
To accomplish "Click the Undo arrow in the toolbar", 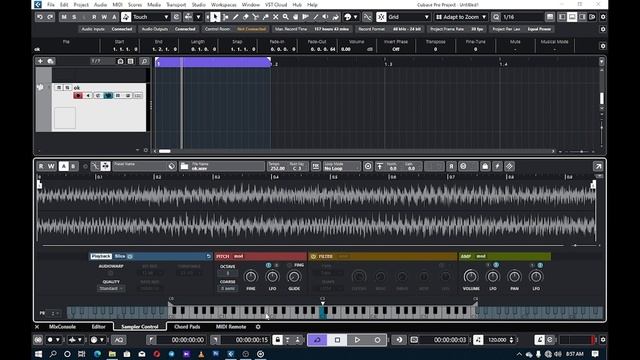I will pyautogui.click(x=40, y=17).
